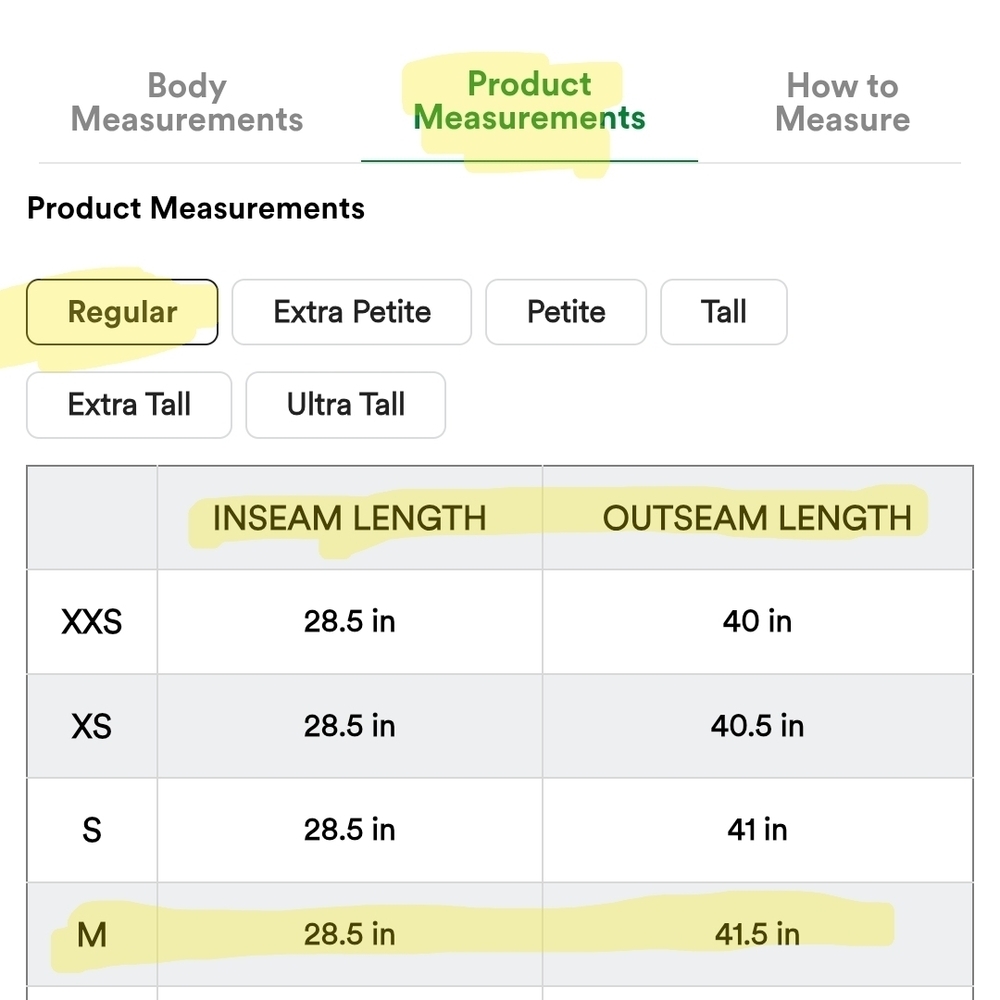Viewport: 1000px width, 1000px height.
Task: Click the S size row label
Action: click(x=92, y=830)
